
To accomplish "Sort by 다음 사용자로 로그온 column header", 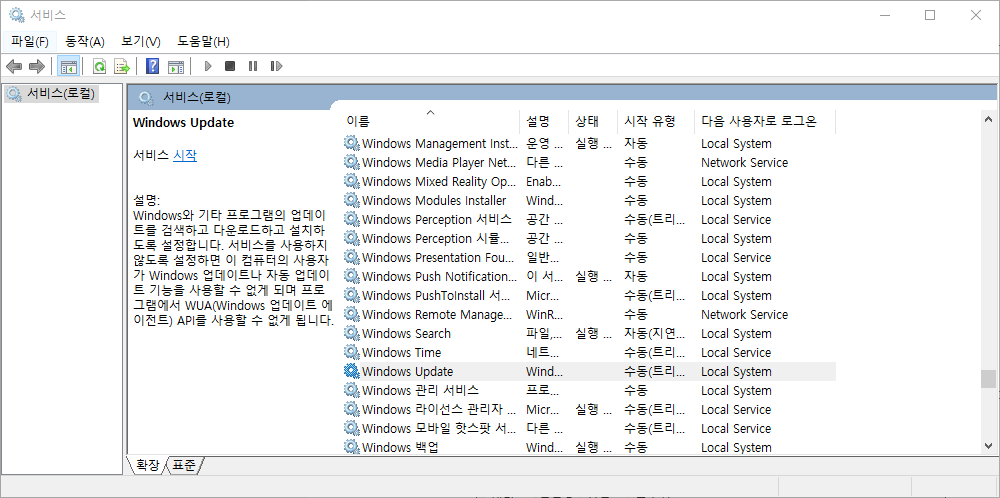I will pos(765,121).
